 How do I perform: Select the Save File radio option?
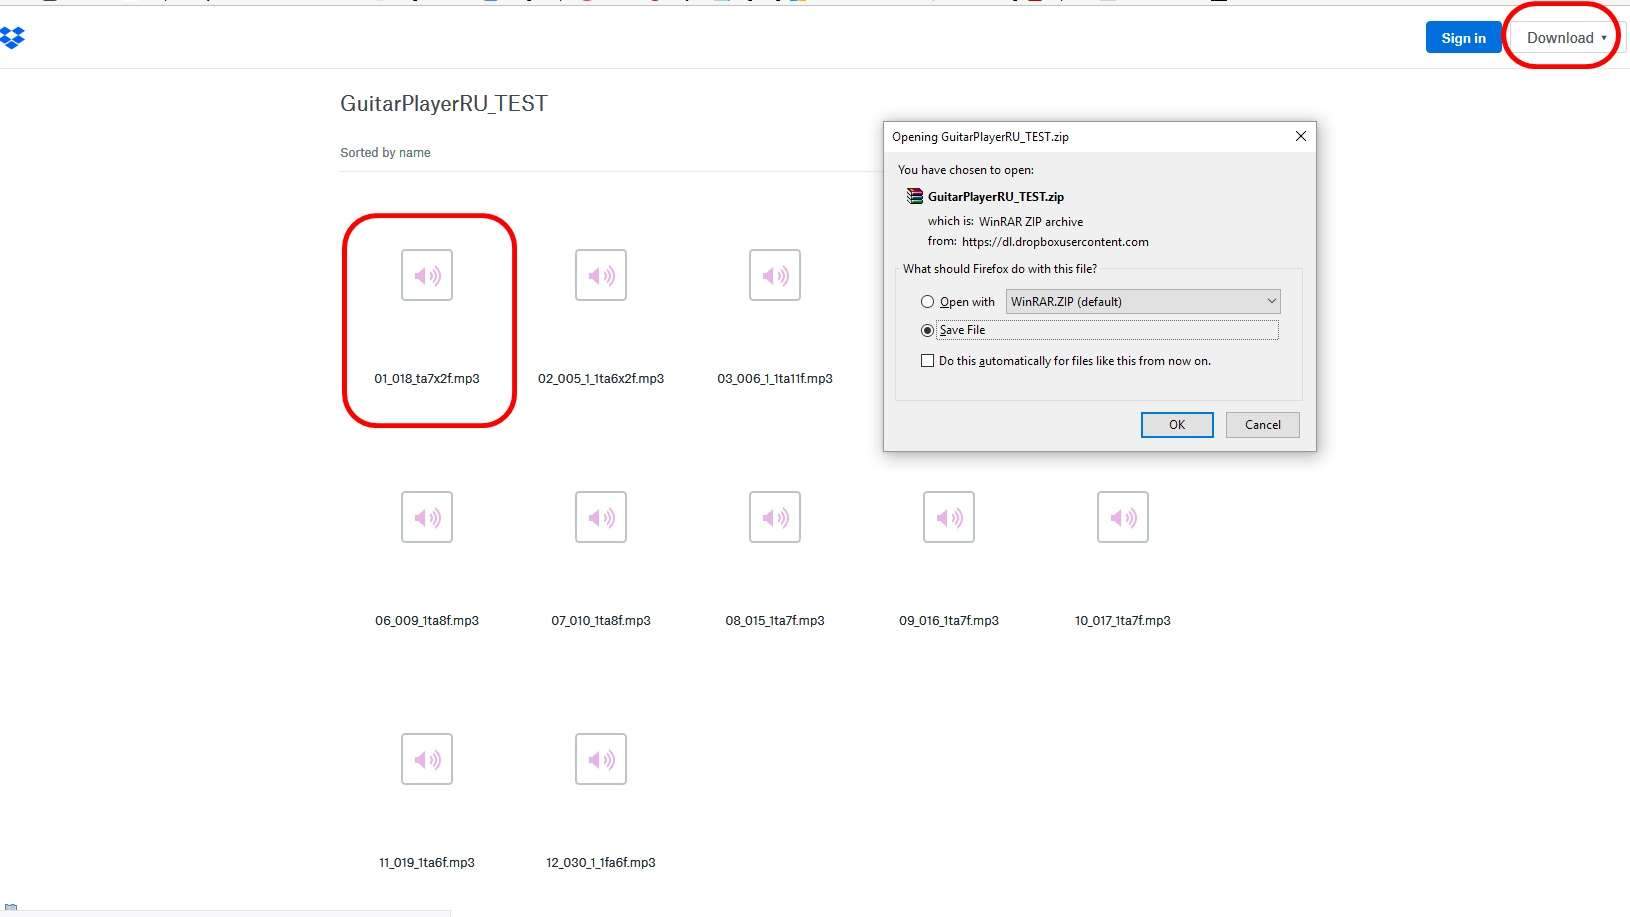(928, 330)
